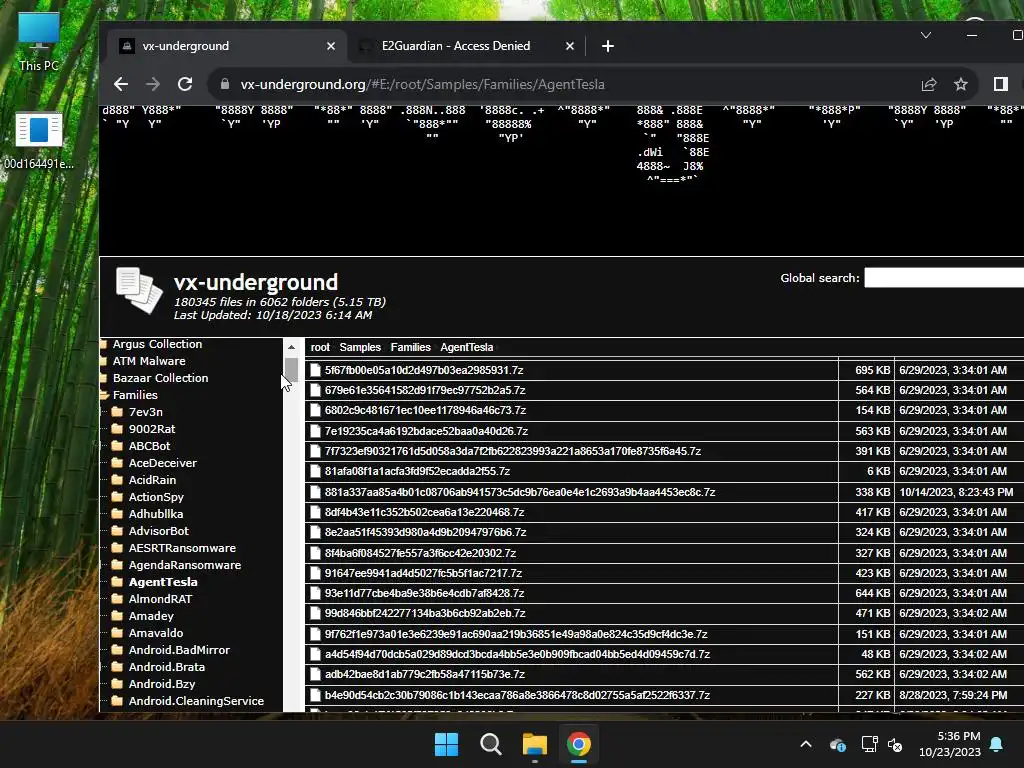Navigate to root in the breadcrumb
Viewport: 1024px width, 768px height.
320,347
